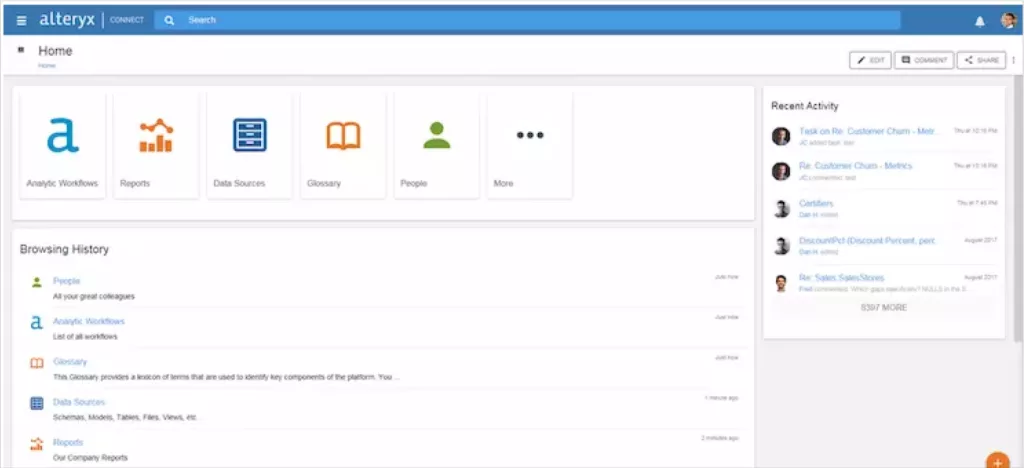Click avatar beside 'Task on Re: Customer Churn'
The width and height of the screenshot is (1024, 468).
point(781,136)
